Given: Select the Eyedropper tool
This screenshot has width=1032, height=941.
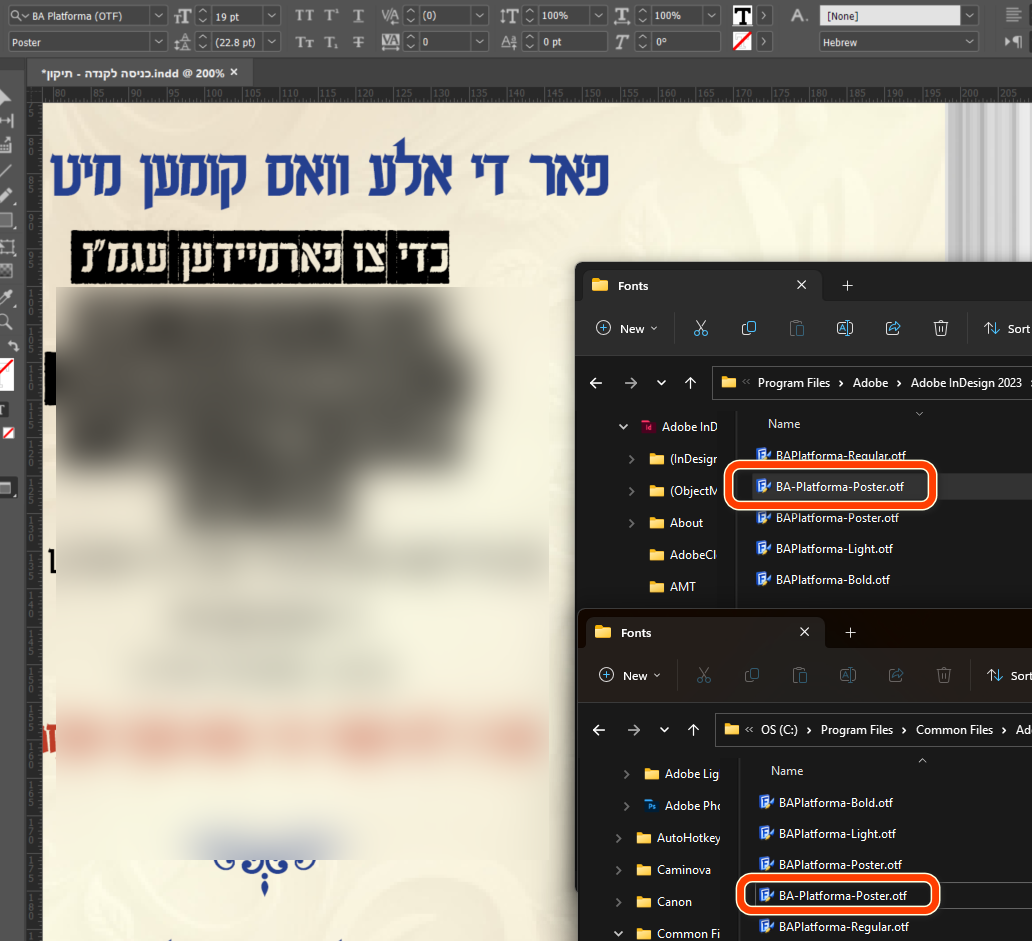Looking at the screenshot, I should (x=7, y=297).
